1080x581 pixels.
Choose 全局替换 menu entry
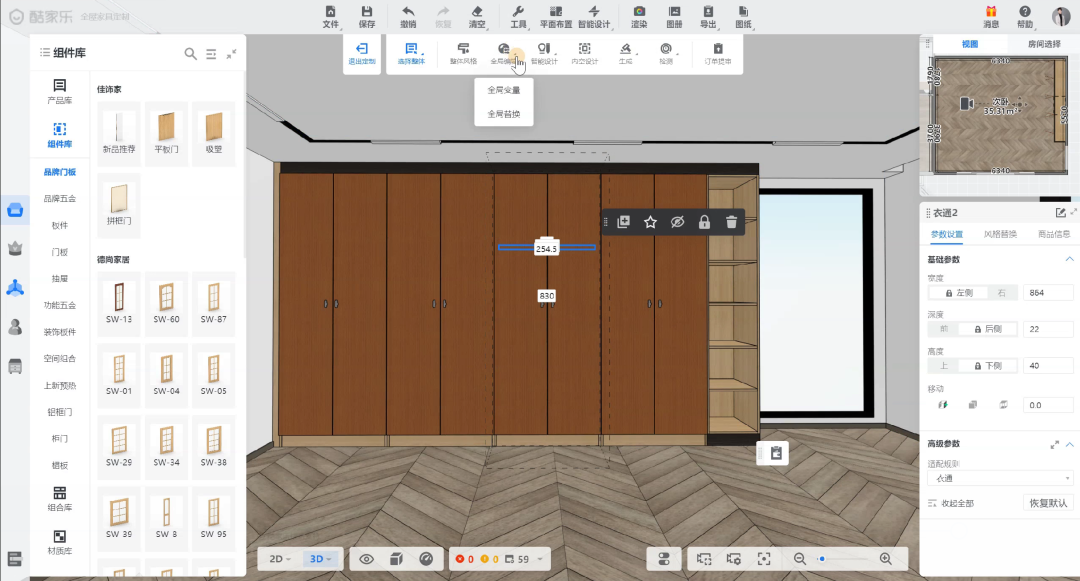pyautogui.click(x=503, y=114)
